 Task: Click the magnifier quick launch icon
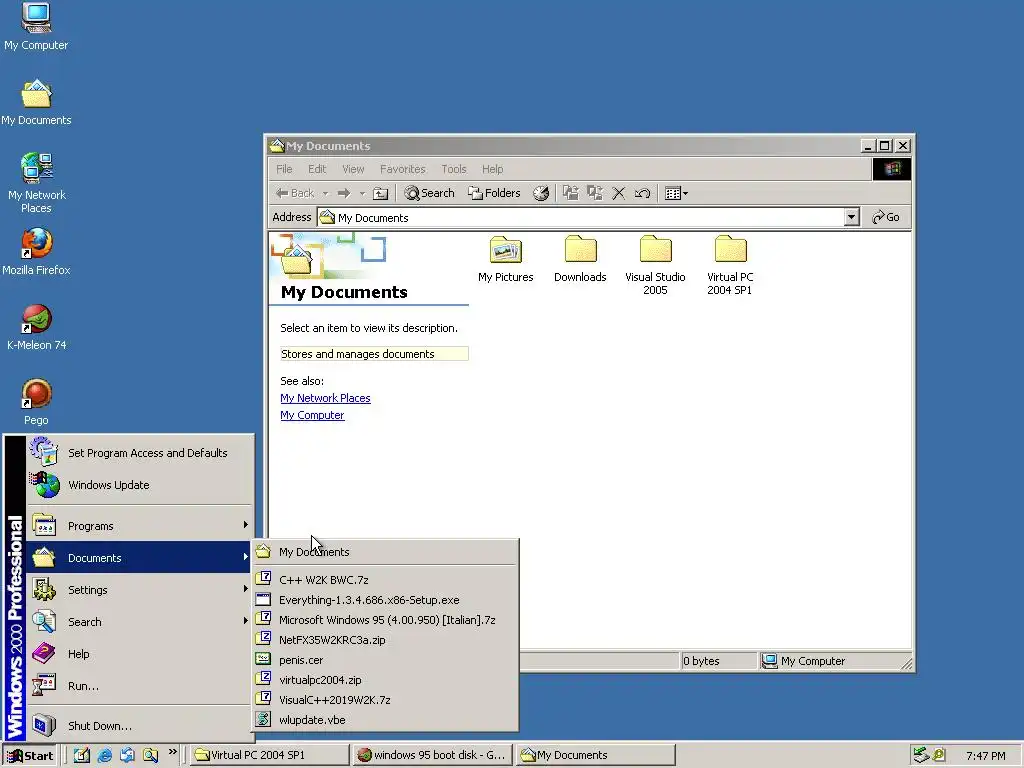[x=150, y=755]
